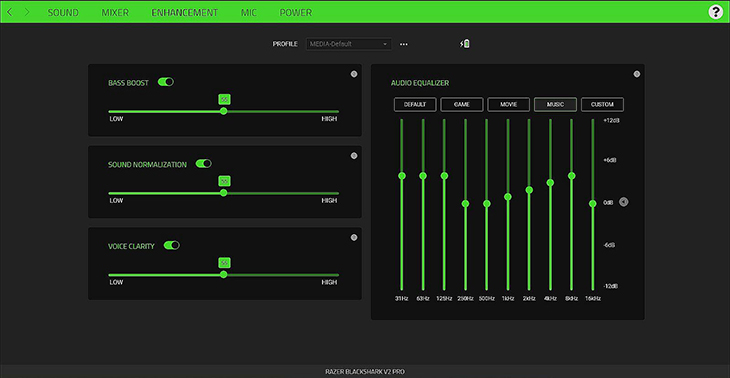Screen dimensions: 730x378
Task: Click the RAZER BLACKSHARK V2 PRO device label
Action: click(x=365, y=371)
